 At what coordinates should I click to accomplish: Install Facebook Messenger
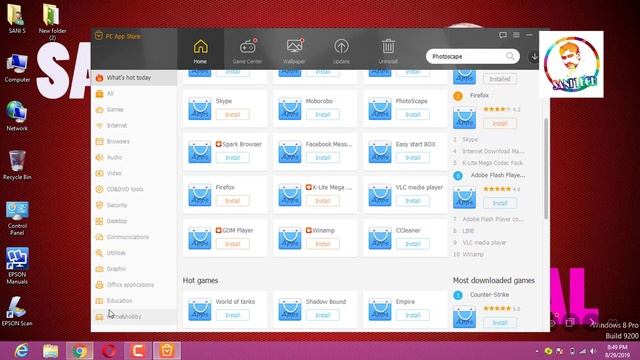(322, 158)
